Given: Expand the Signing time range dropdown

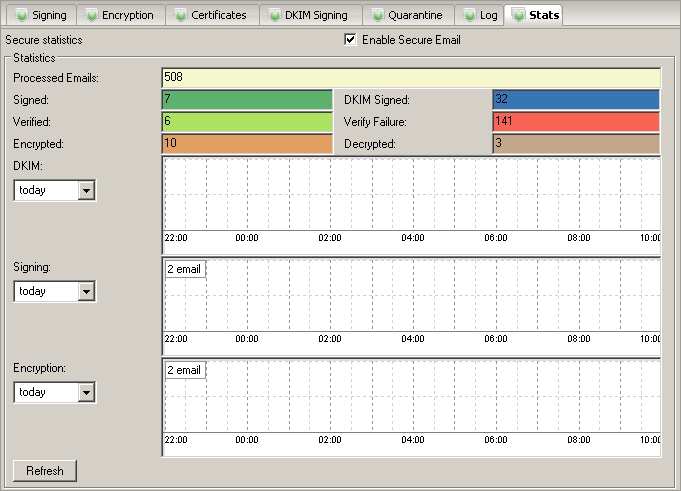Looking at the screenshot, I should point(86,291).
